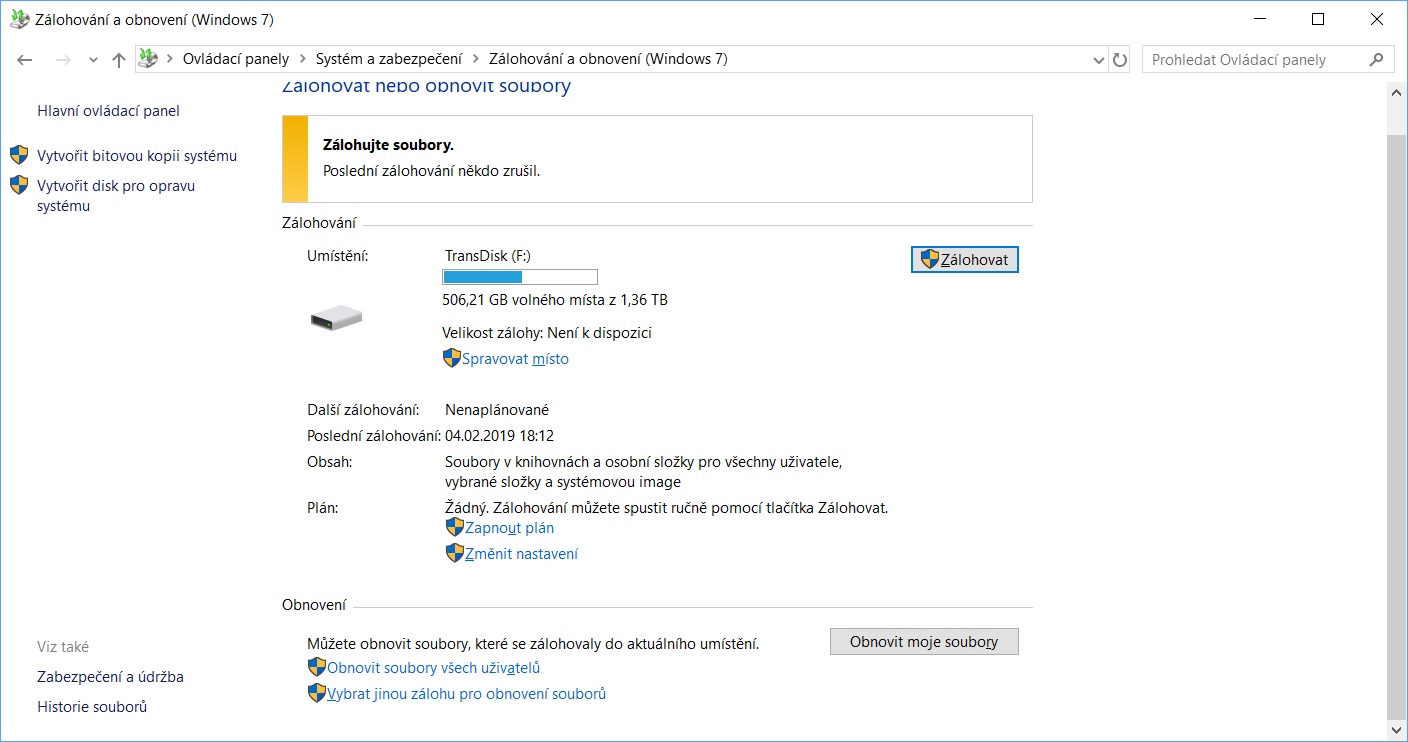Click the TransDisk (F:) drive icon

click(x=336, y=319)
